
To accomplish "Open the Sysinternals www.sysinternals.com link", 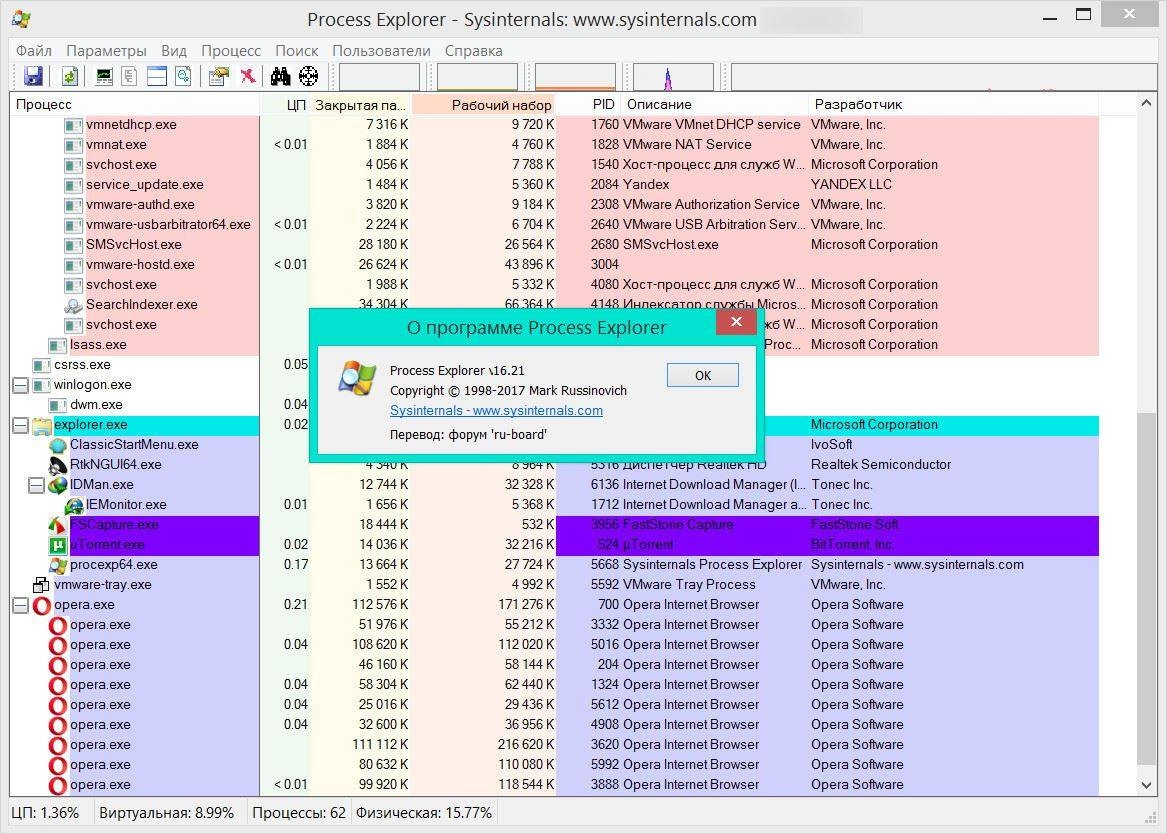I will (496, 411).
